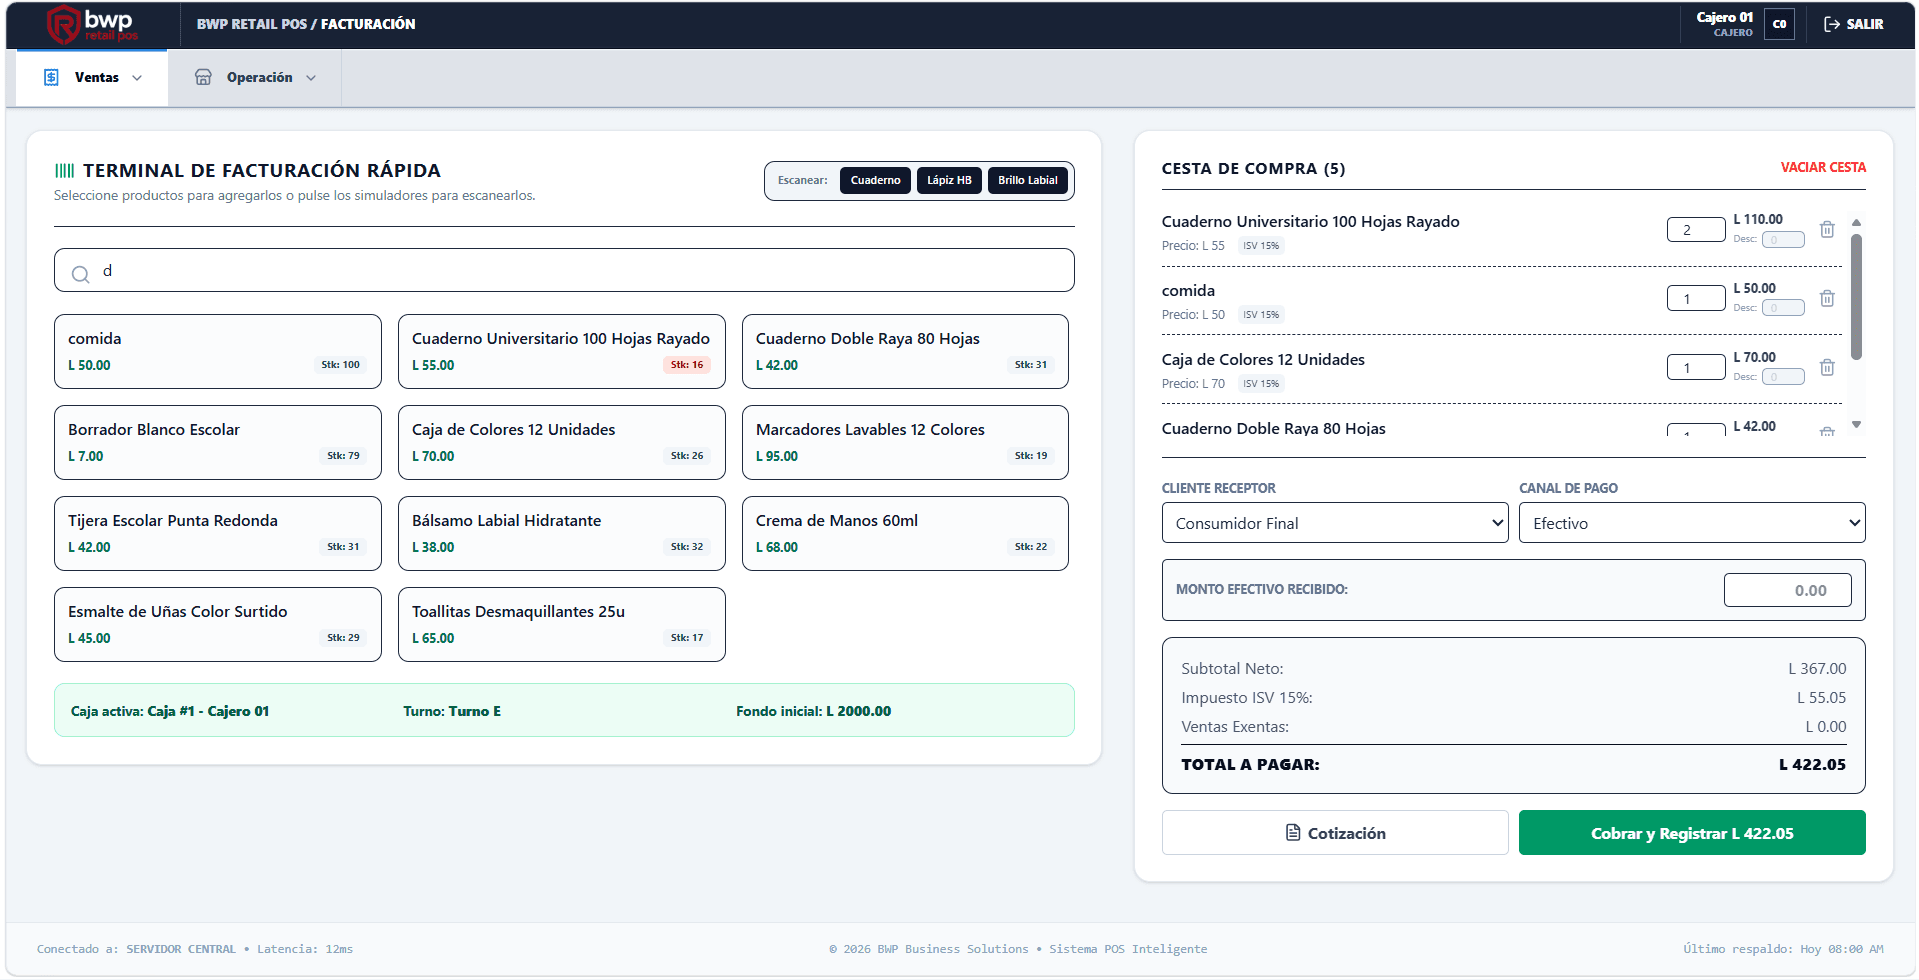Add Marcadores Lavables 12 Colores product
1919x980 pixels.
tap(905, 442)
